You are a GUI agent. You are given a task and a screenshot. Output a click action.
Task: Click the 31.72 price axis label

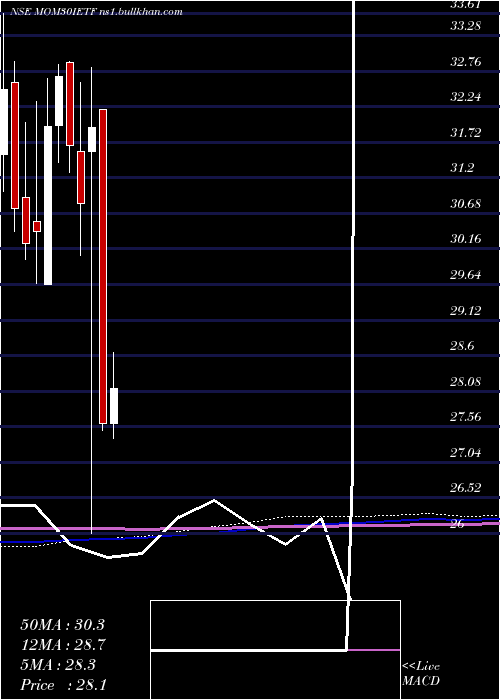(466, 133)
